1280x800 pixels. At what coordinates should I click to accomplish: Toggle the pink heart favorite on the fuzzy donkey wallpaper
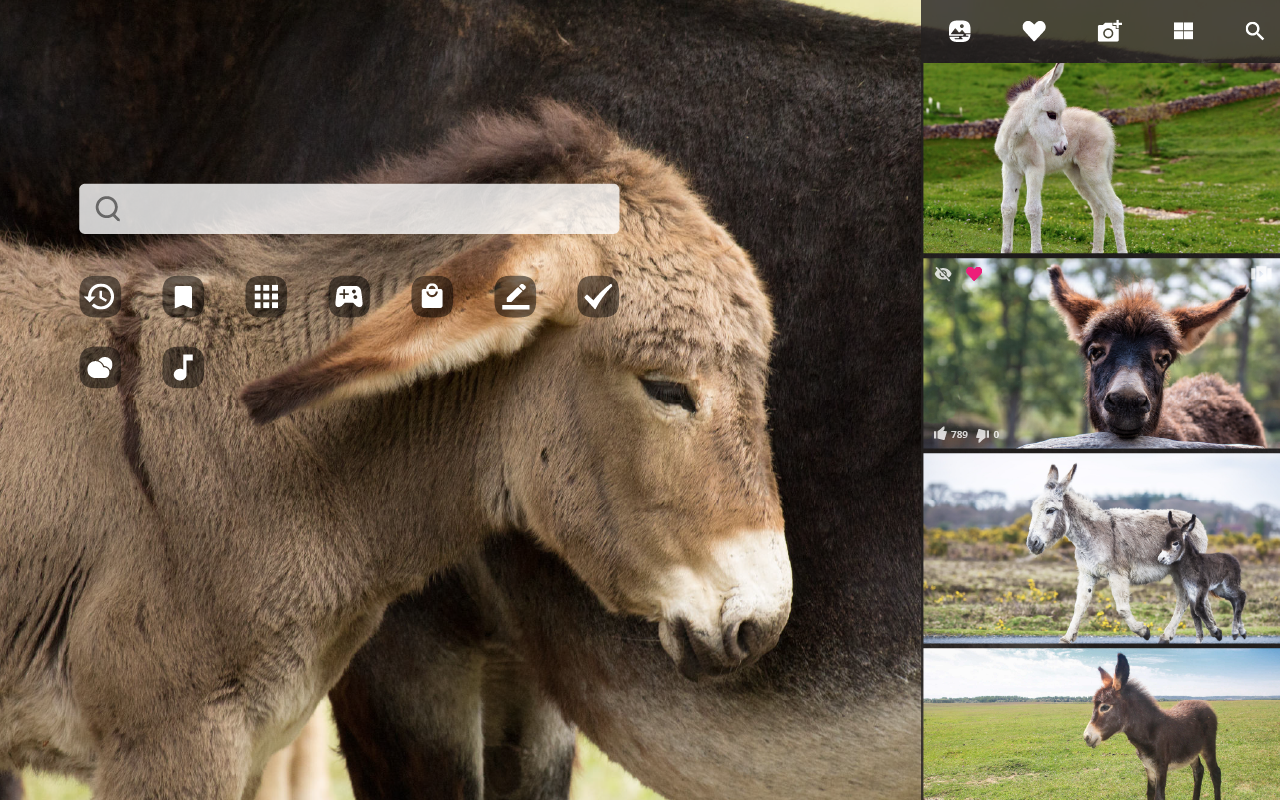(x=974, y=274)
